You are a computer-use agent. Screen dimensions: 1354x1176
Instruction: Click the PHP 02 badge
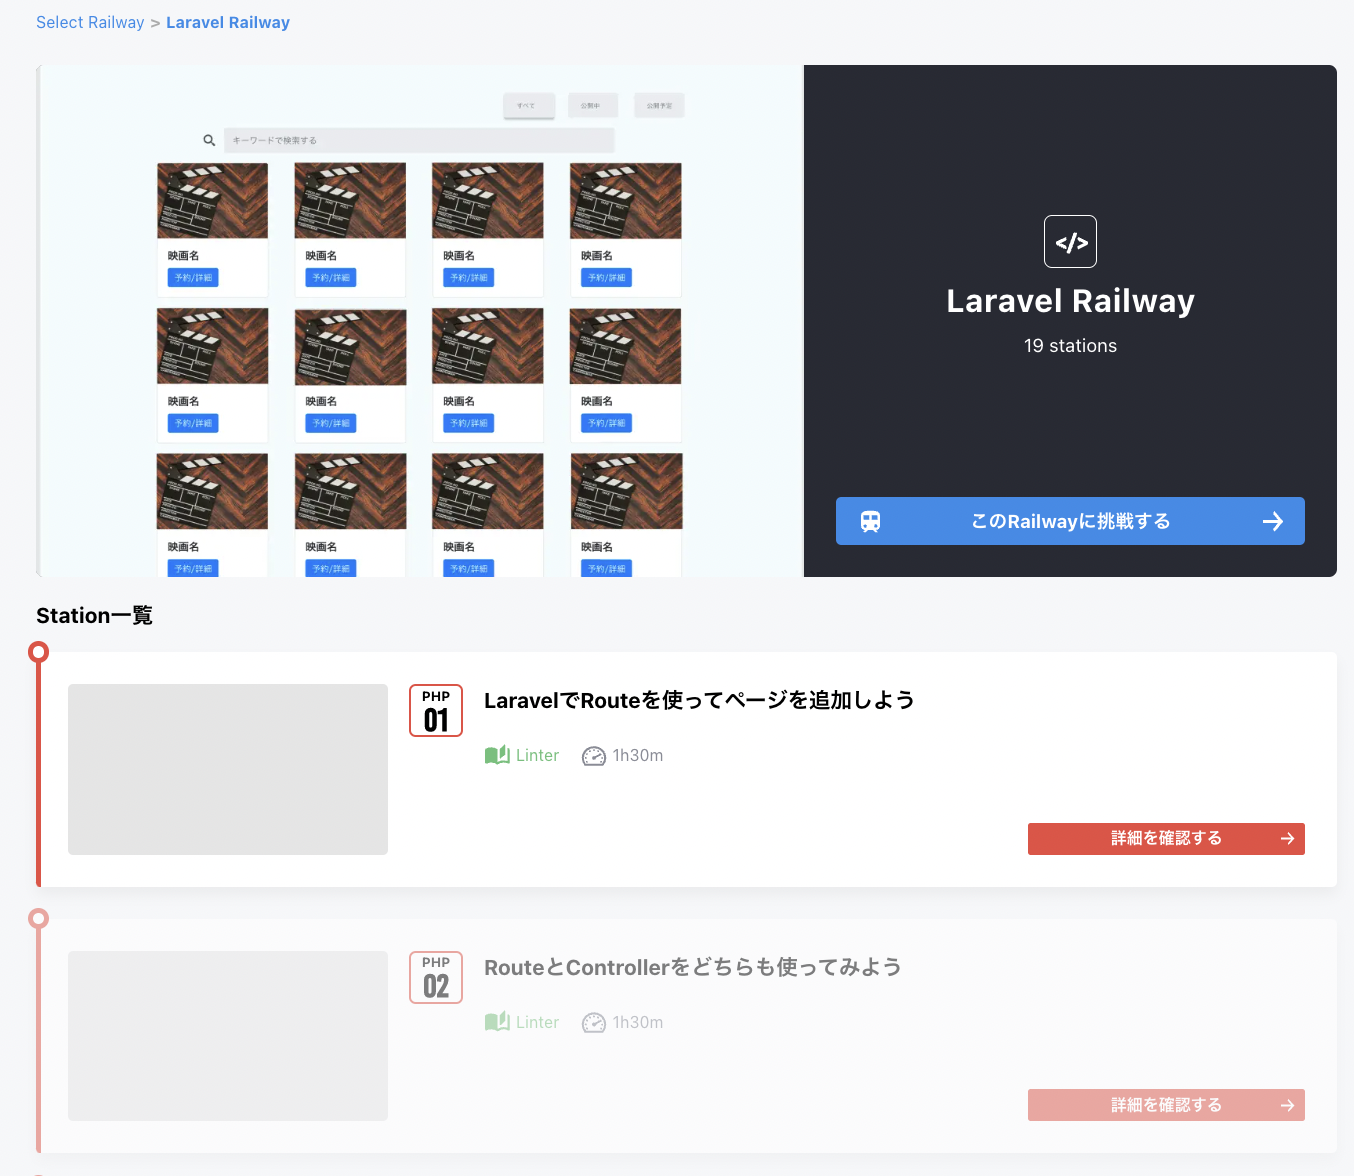(436, 977)
